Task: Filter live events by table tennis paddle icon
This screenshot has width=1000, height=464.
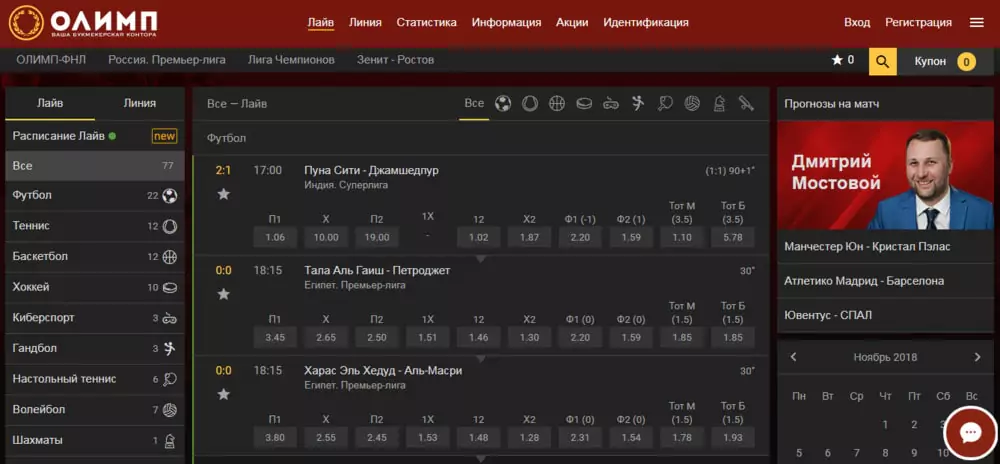Action: pyautogui.click(x=665, y=103)
